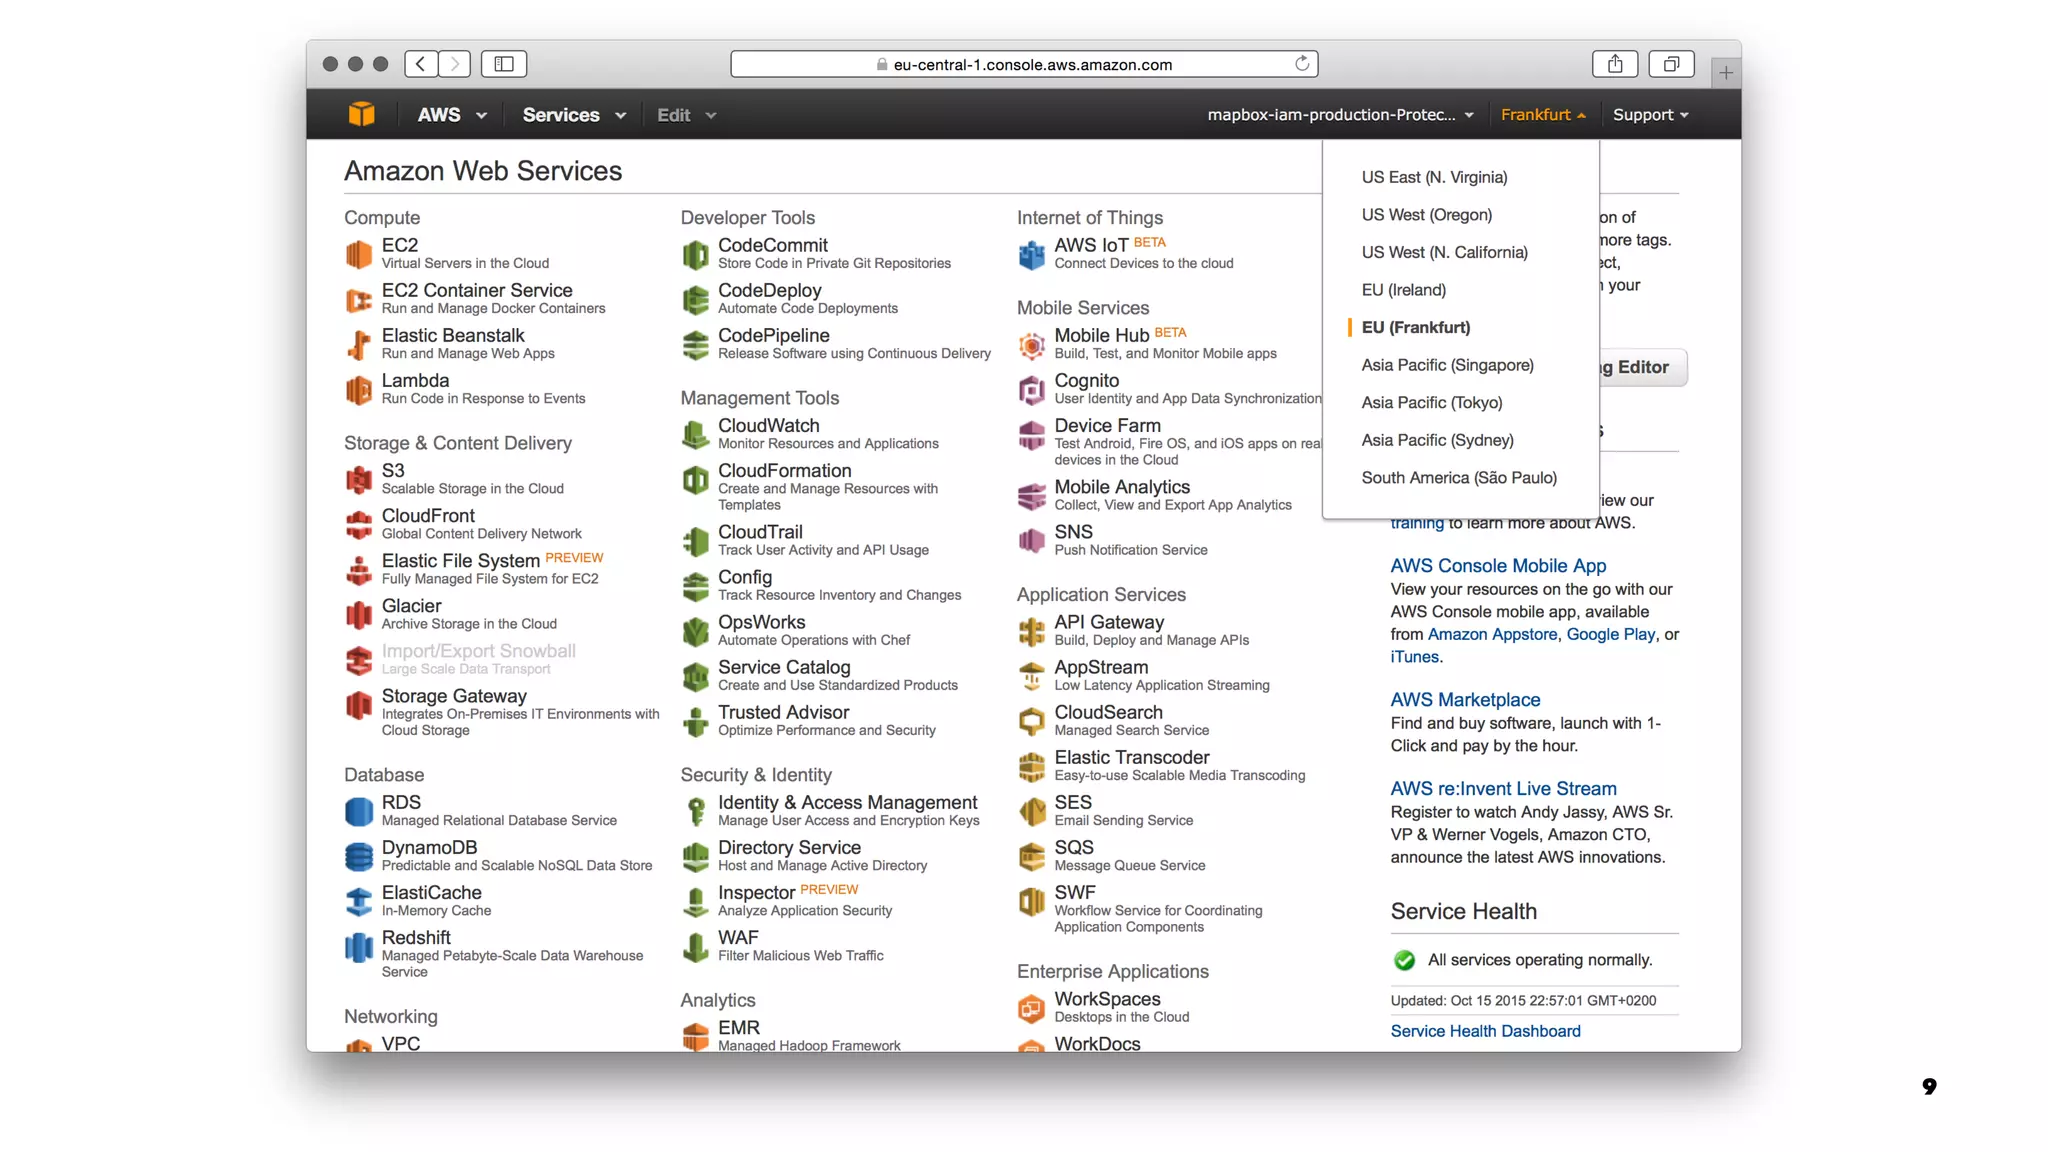Click the DynamoDB database icon
Viewport: 2048px width, 1152px height.
point(358,856)
